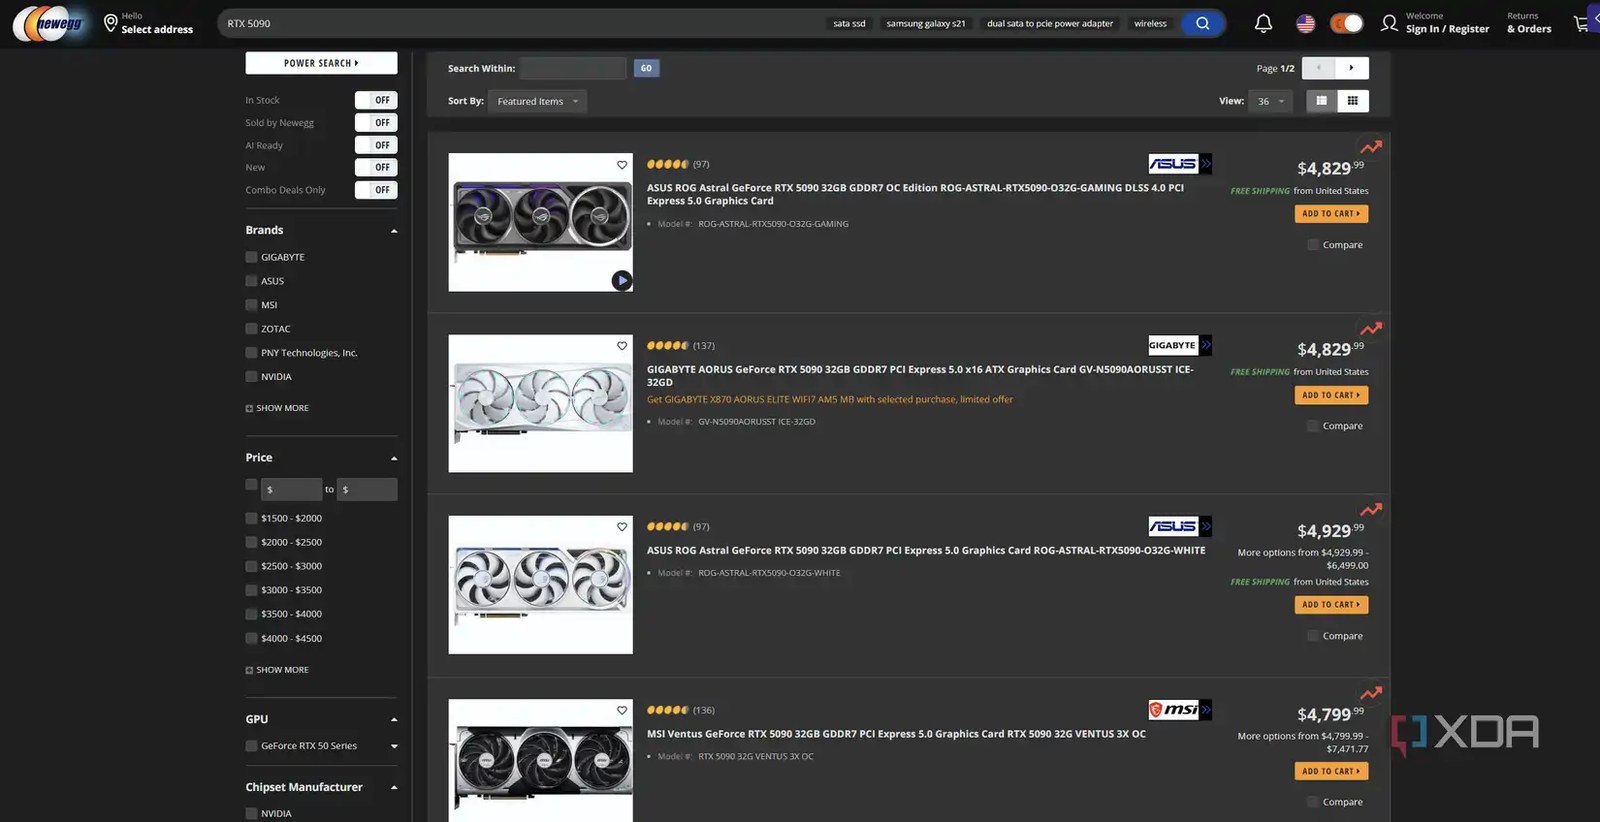
Task: Click MSI brand logo on Ventus listing
Action: click(1180, 710)
